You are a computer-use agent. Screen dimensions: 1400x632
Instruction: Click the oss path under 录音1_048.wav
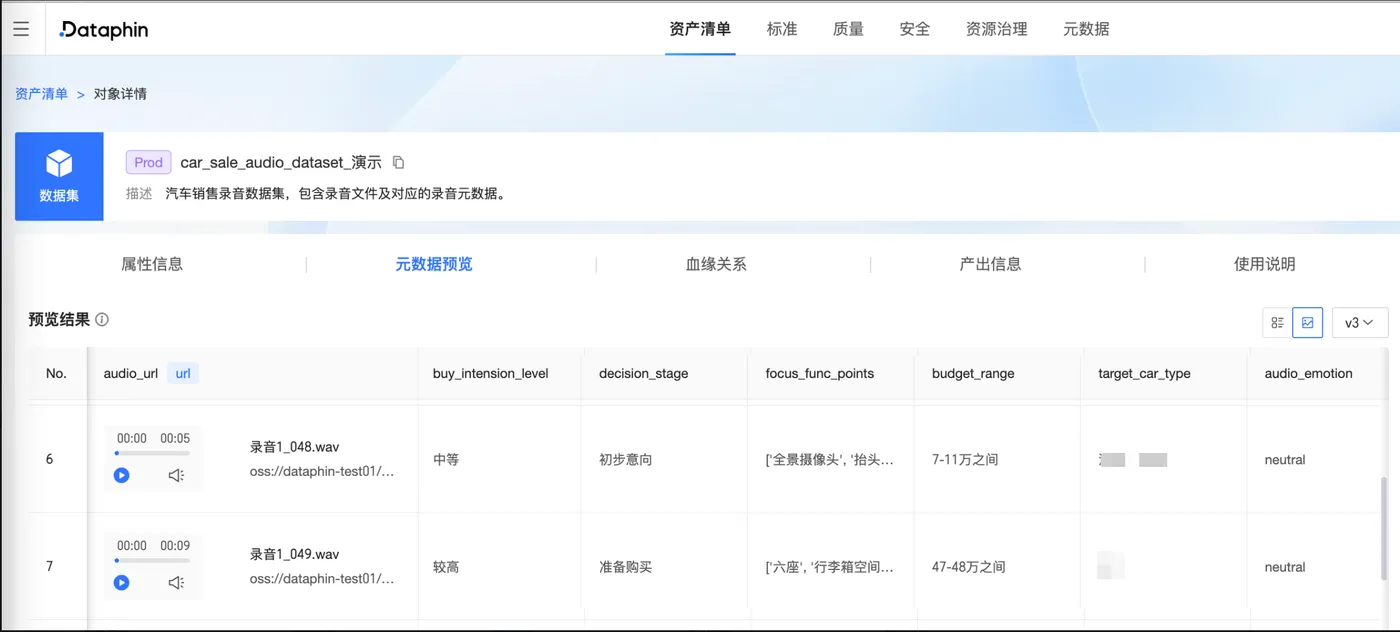click(x=323, y=471)
